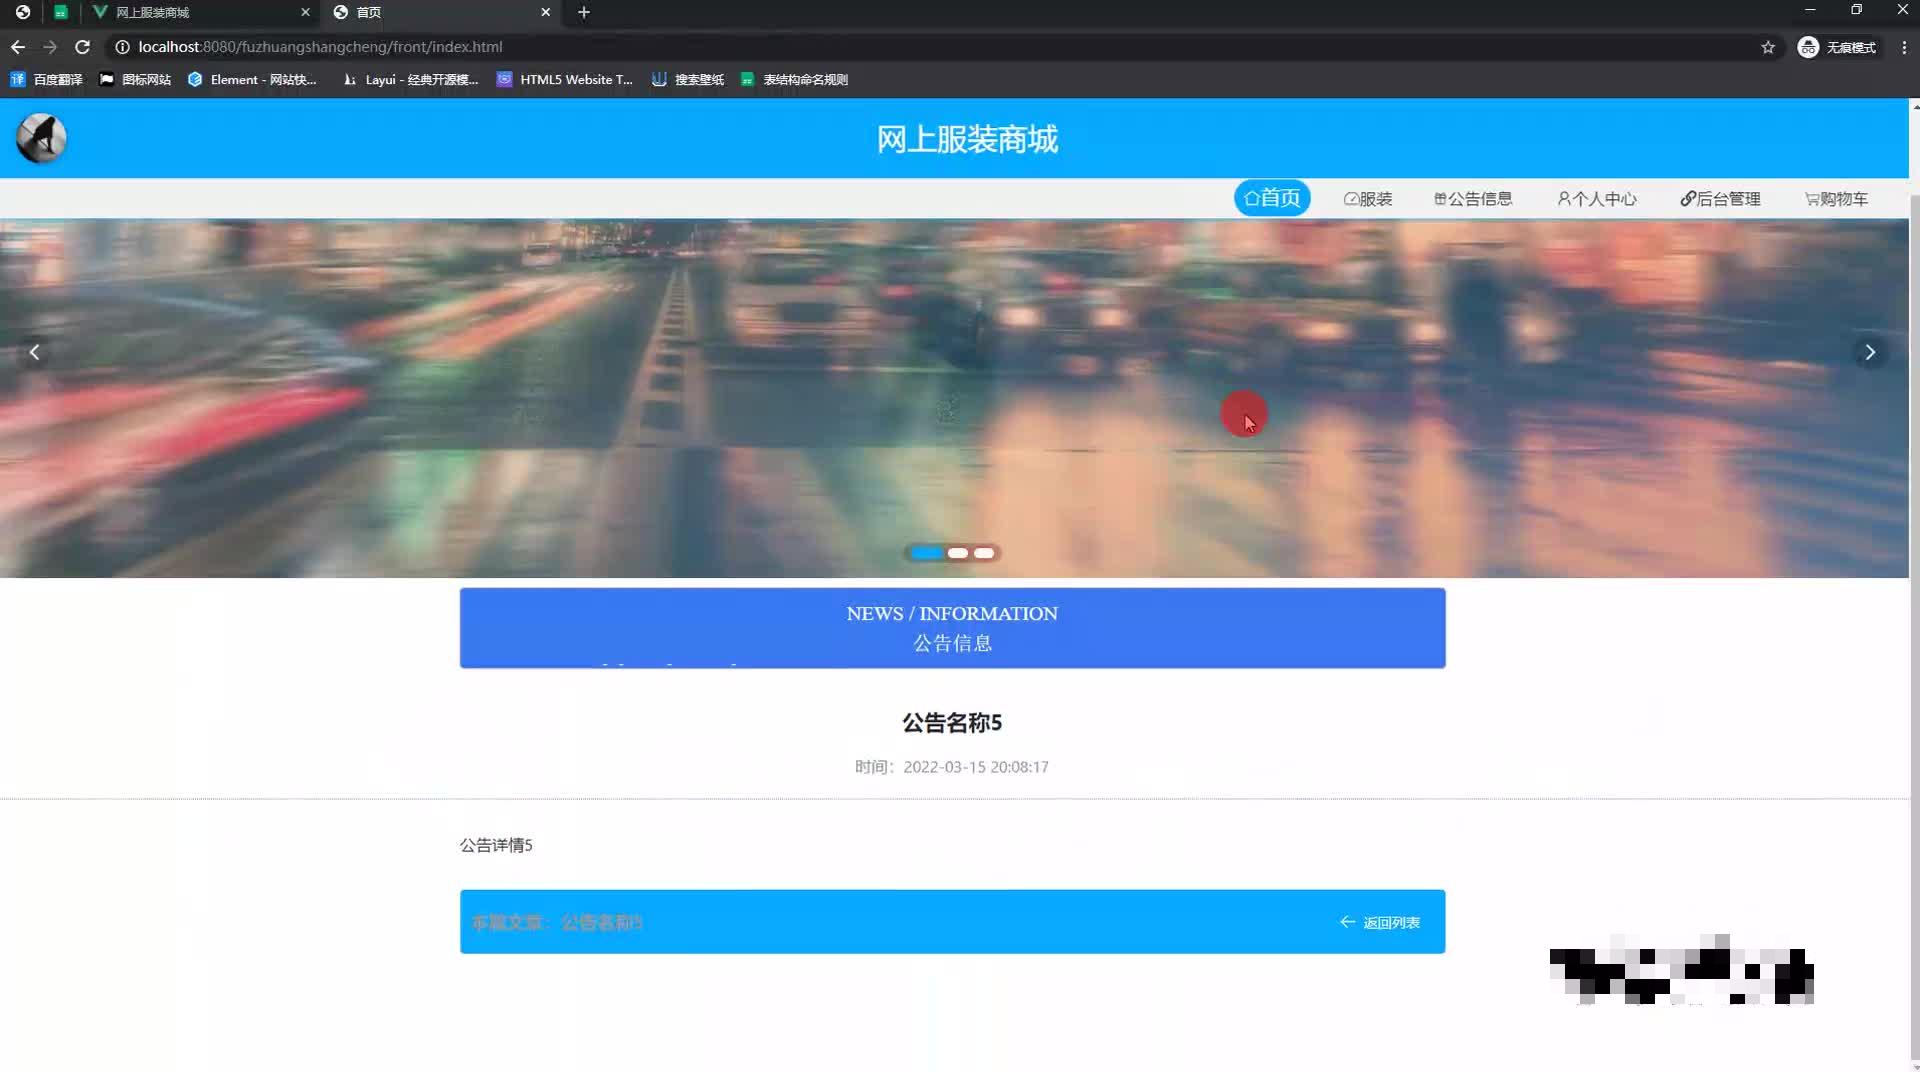
Task: Go to 首页 in the navigation menu
Action: click(1272, 198)
